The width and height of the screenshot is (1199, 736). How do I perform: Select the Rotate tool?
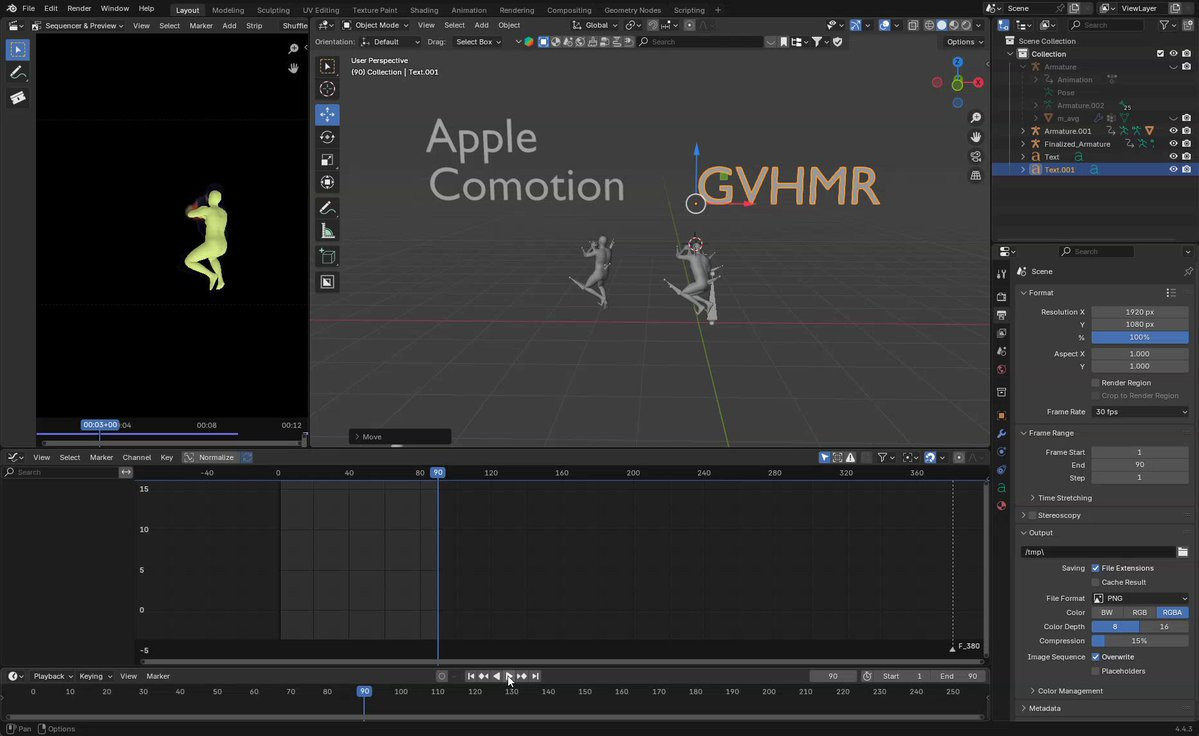(x=327, y=138)
